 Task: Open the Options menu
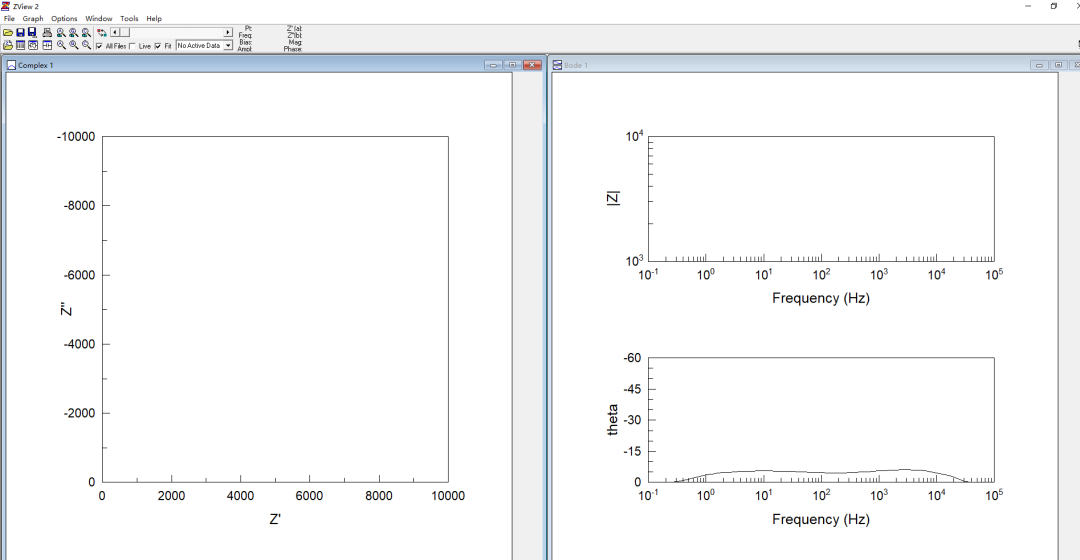pyautogui.click(x=64, y=19)
